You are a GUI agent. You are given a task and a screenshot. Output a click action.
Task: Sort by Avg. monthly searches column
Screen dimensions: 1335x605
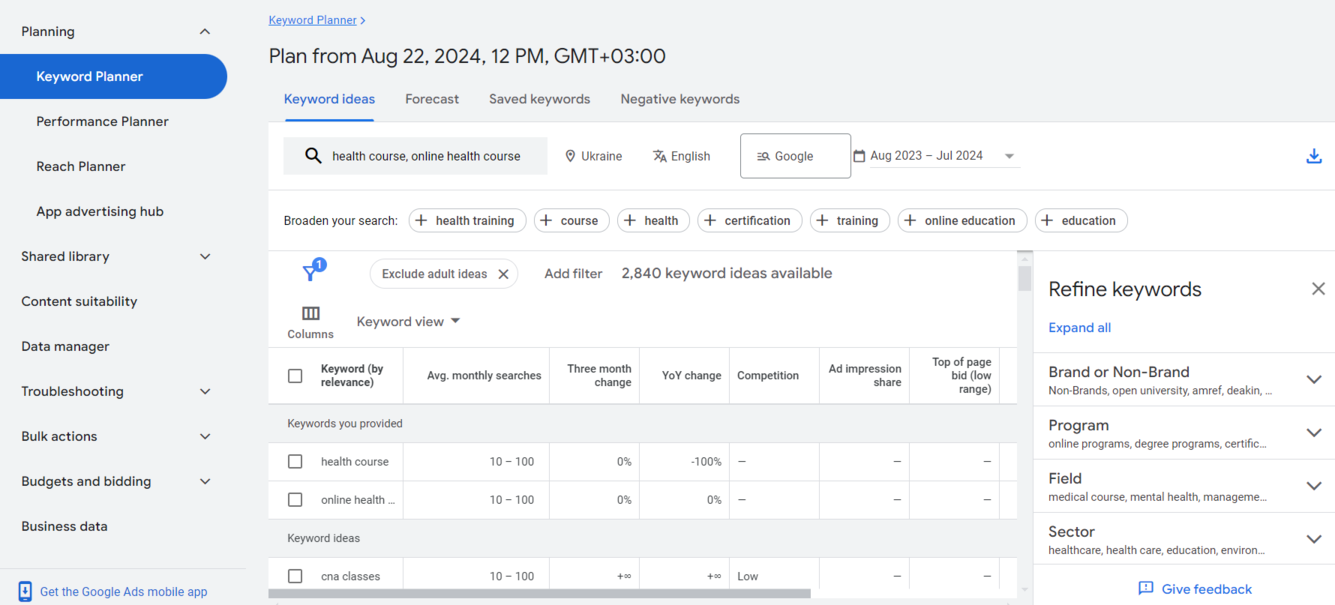(484, 376)
